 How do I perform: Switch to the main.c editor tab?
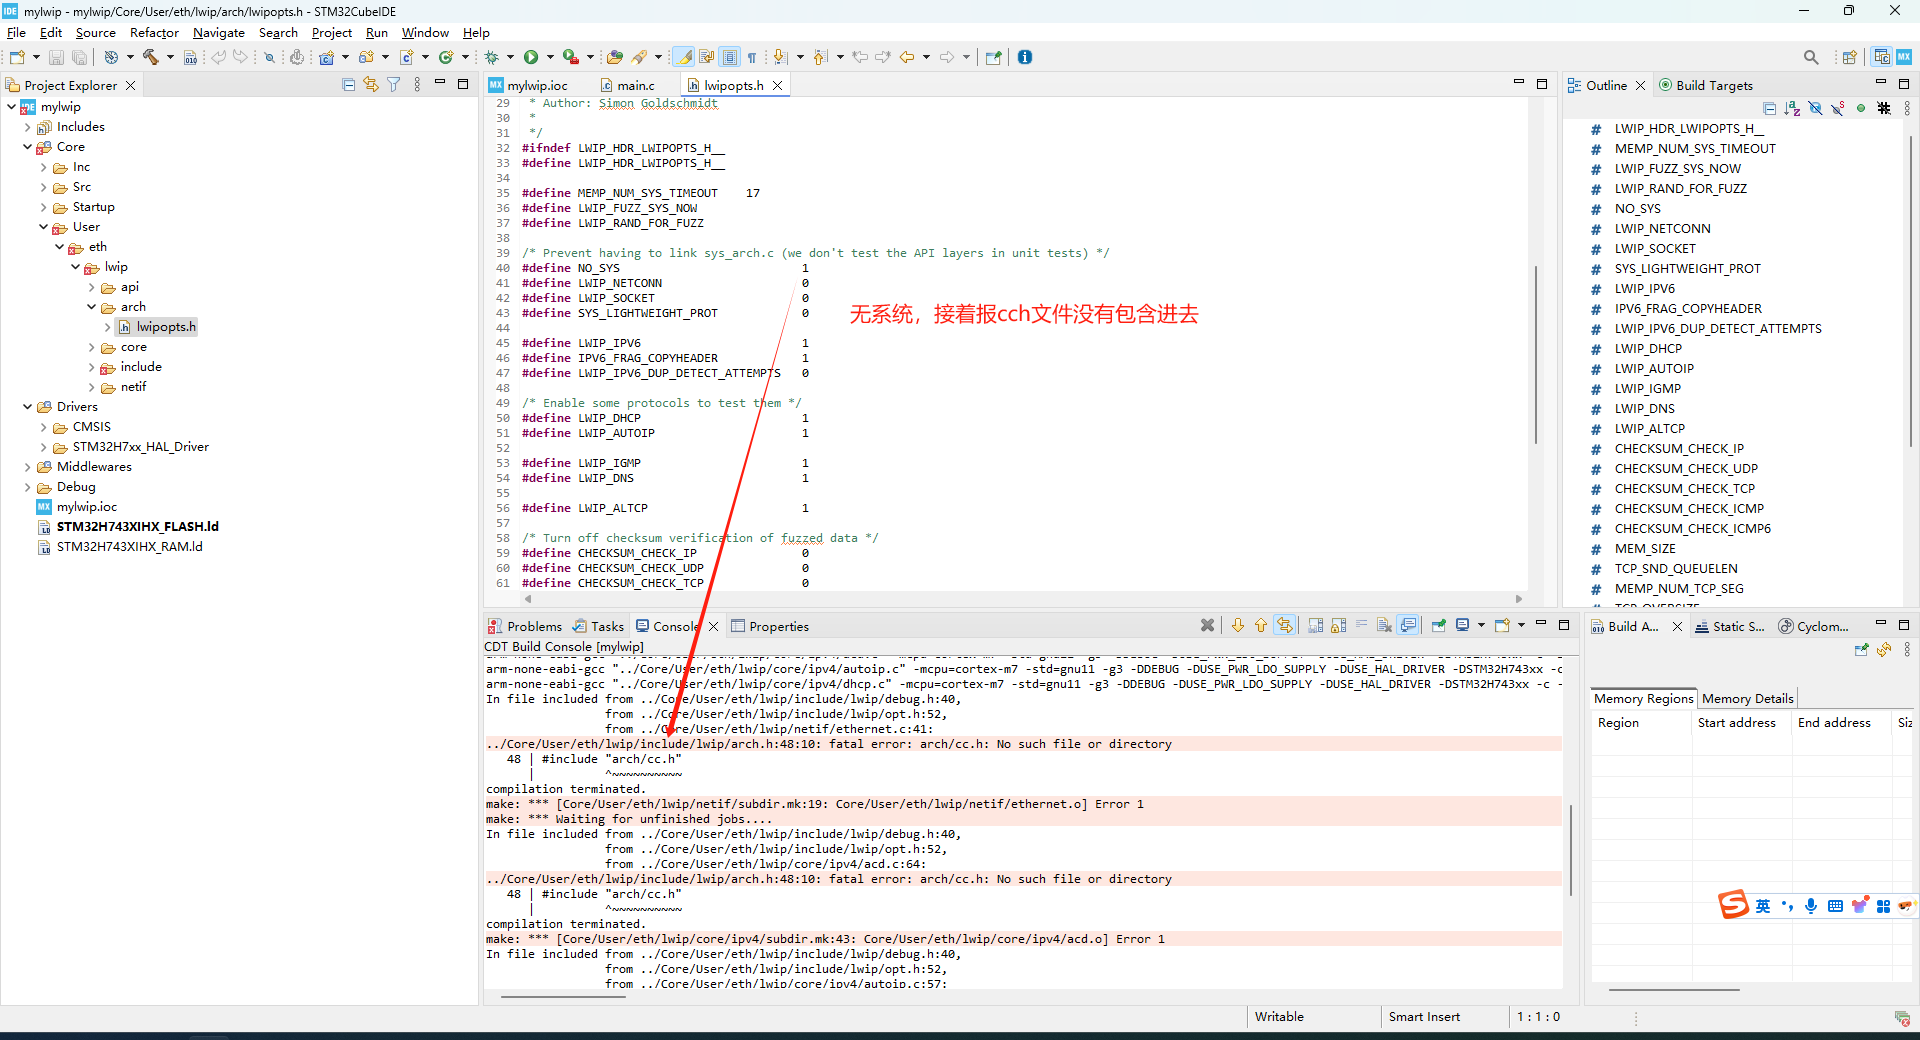point(635,86)
